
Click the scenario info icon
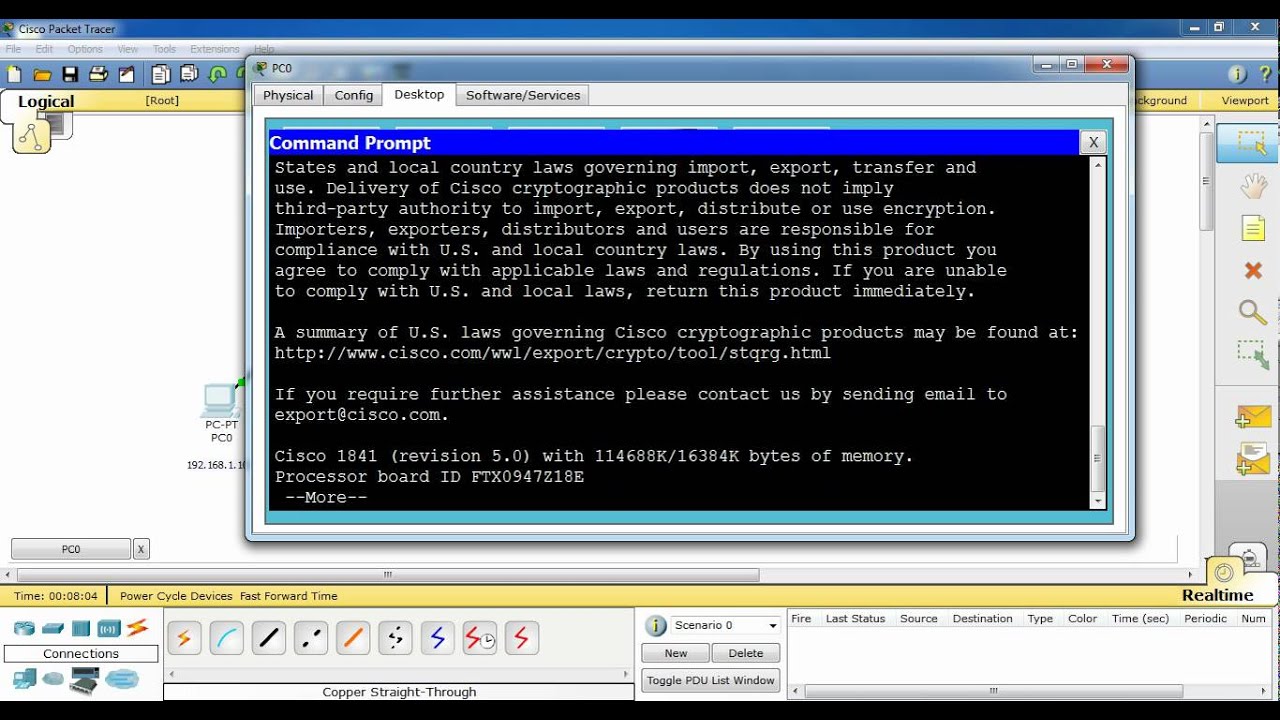point(656,626)
